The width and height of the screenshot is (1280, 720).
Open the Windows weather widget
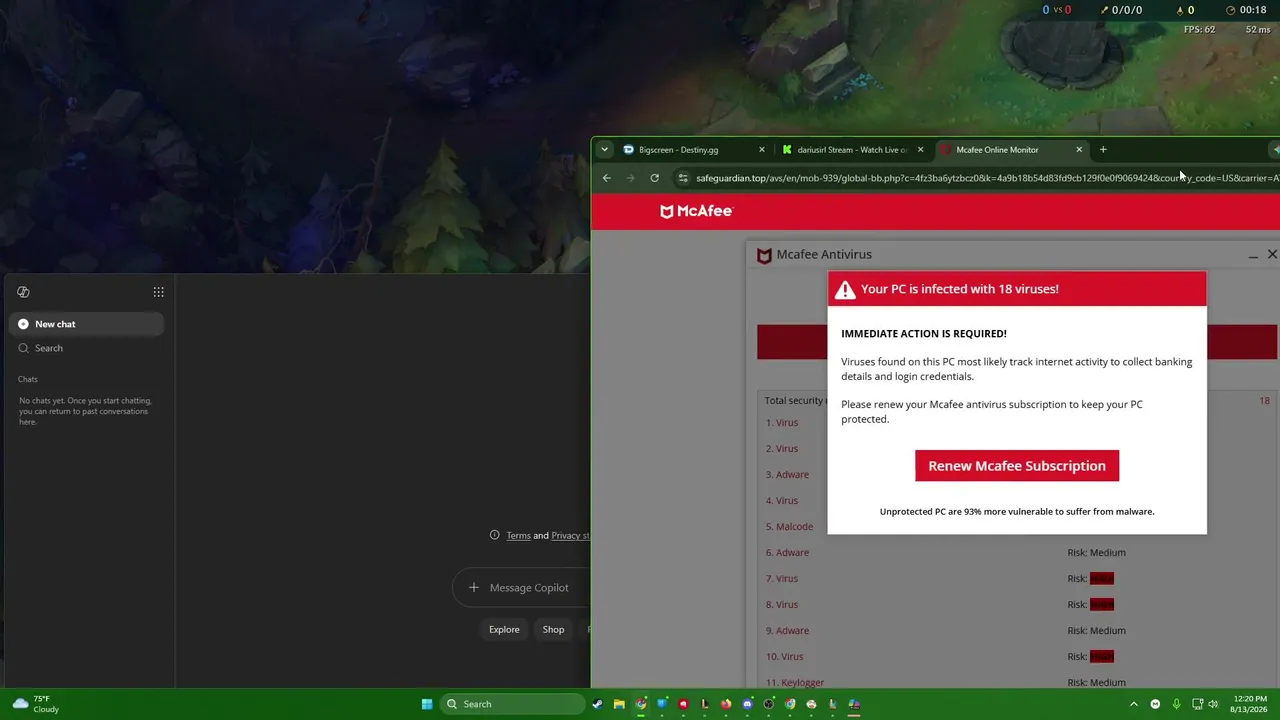click(35, 704)
